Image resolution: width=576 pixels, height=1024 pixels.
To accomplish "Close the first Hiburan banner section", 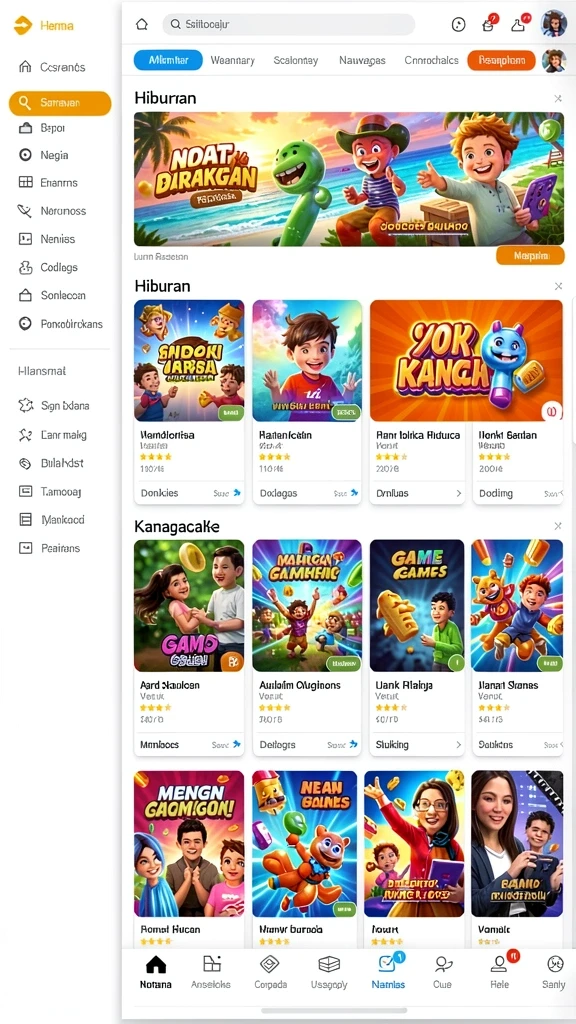I will 558,99.
